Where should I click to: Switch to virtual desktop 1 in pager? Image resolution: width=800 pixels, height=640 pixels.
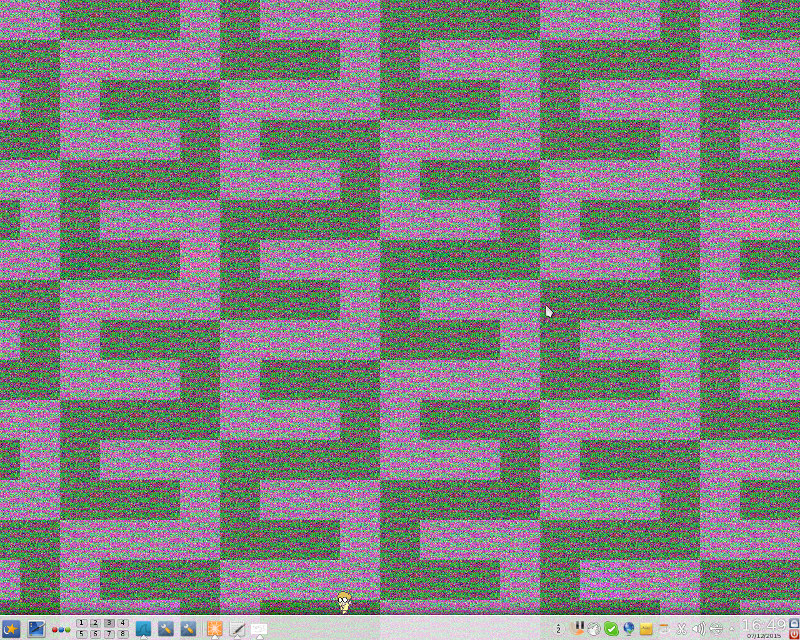coord(81,623)
